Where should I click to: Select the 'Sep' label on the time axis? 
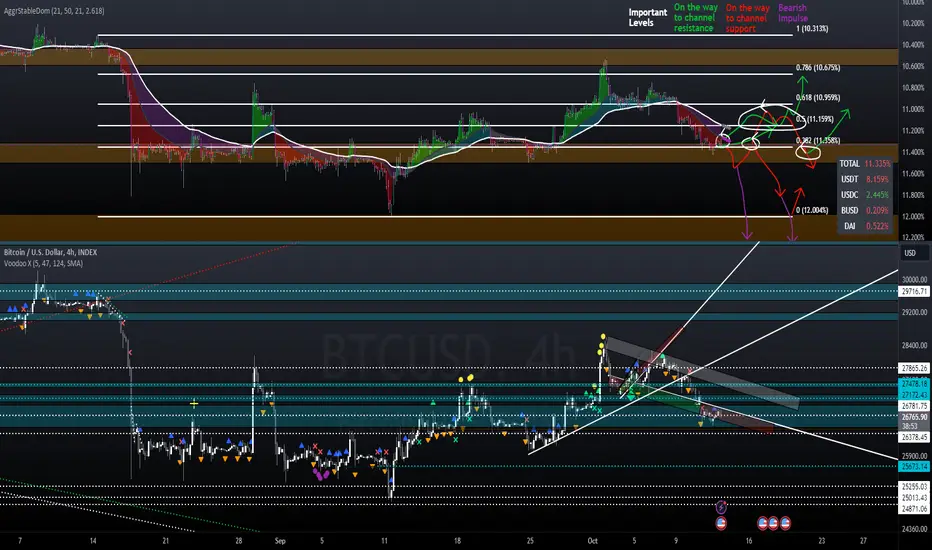click(x=280, y=541)
